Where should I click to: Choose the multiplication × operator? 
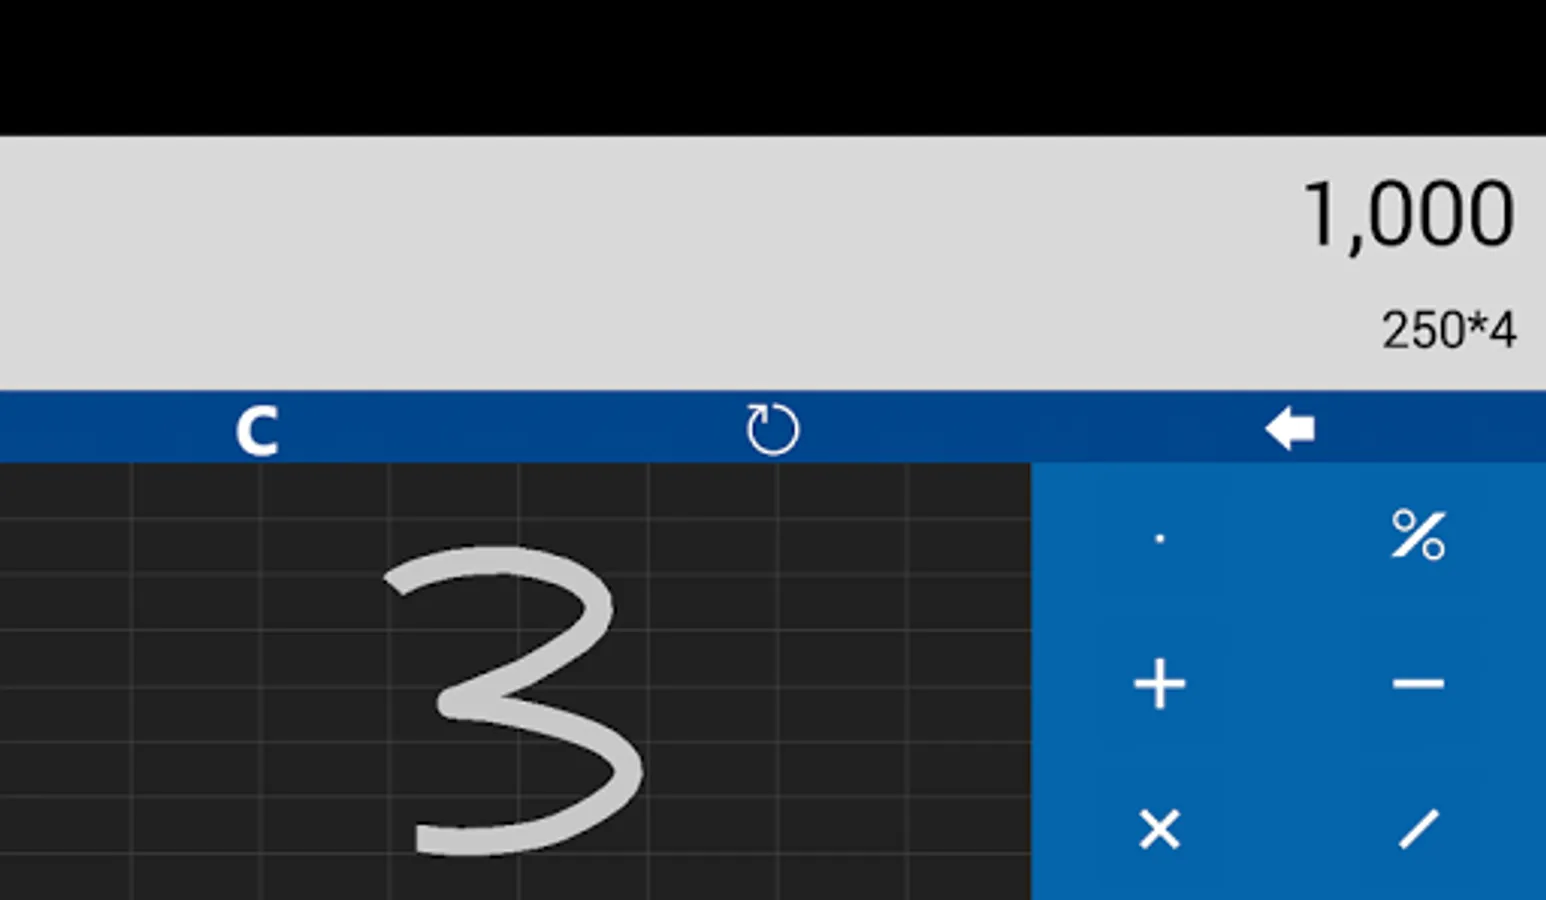[x=1160, y=829]
